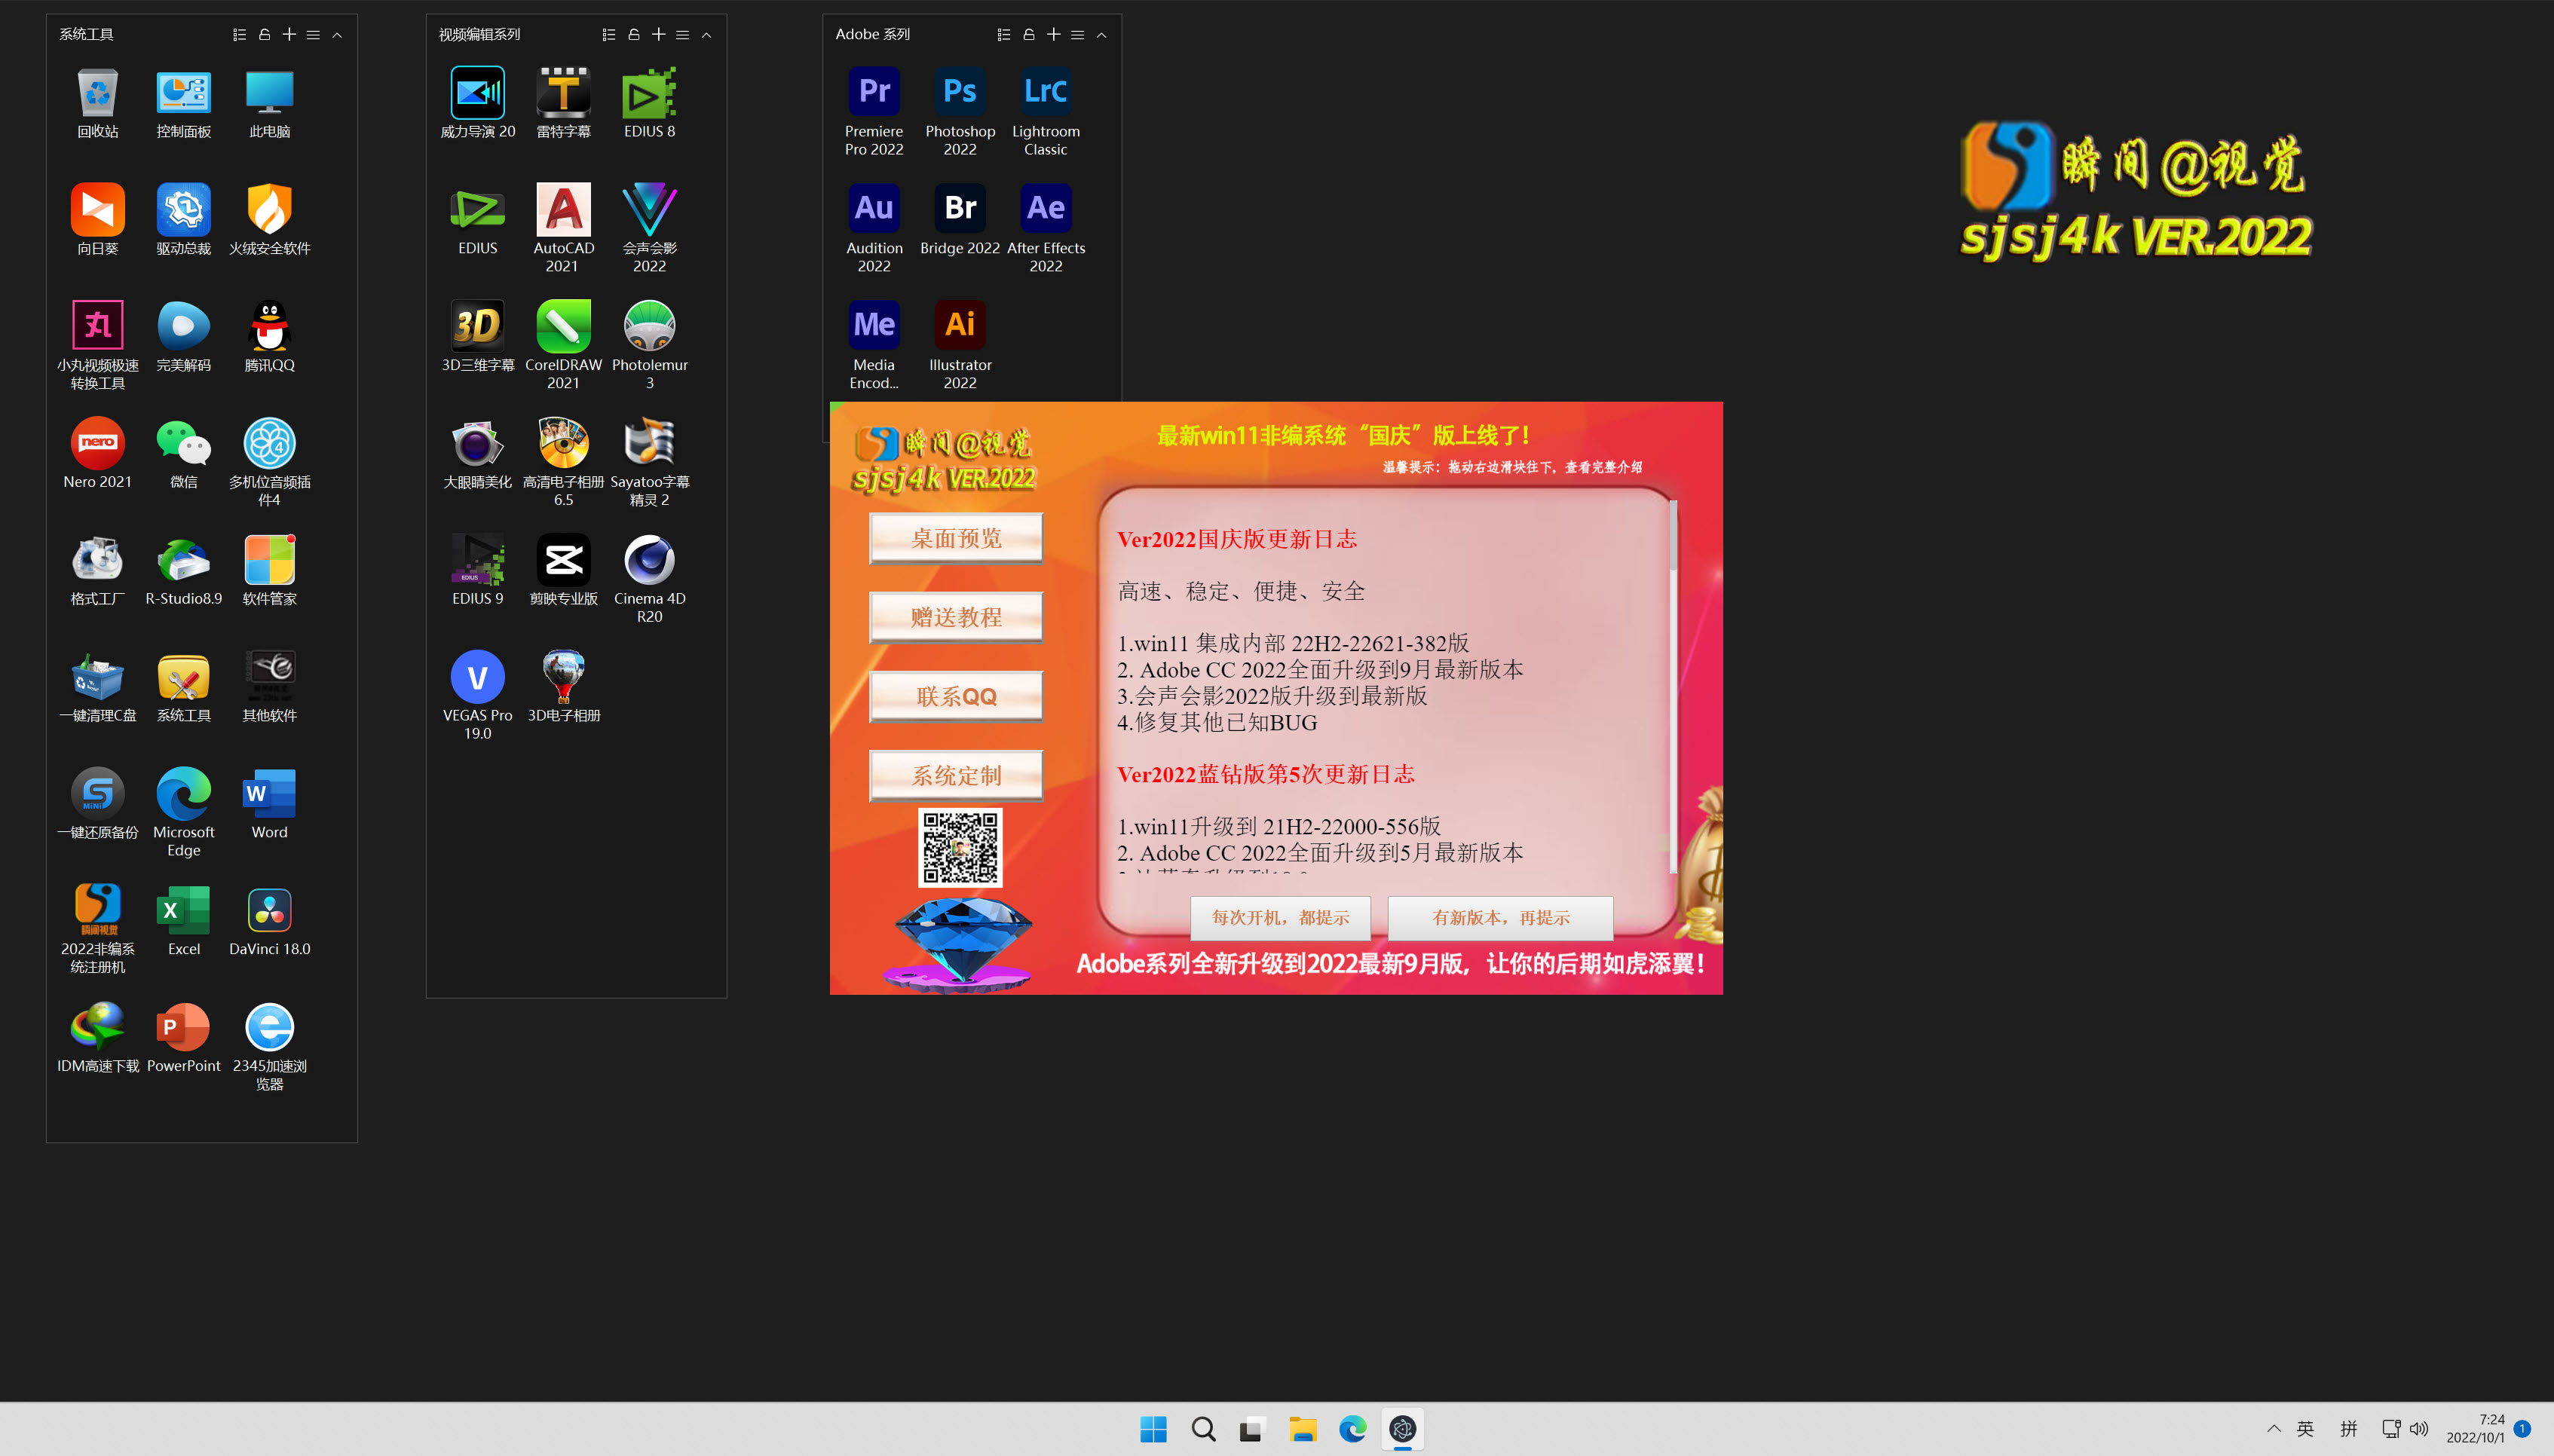Open 系统工具 panel menu
This screenshot has height=1456, width=2554.
(x=313, y=34)
